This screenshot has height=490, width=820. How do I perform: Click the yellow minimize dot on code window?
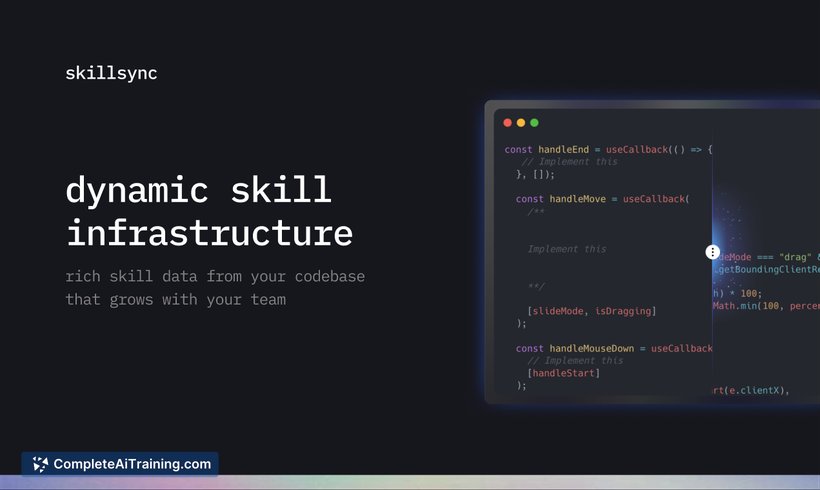[x=521, y=122]
